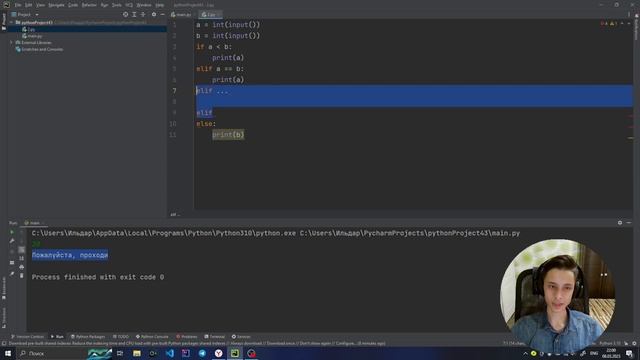Click the 'Process finished with exit code 0' output
Image resolution: width=640 pixels, height=360 pixels.
(x=98, y=277)
